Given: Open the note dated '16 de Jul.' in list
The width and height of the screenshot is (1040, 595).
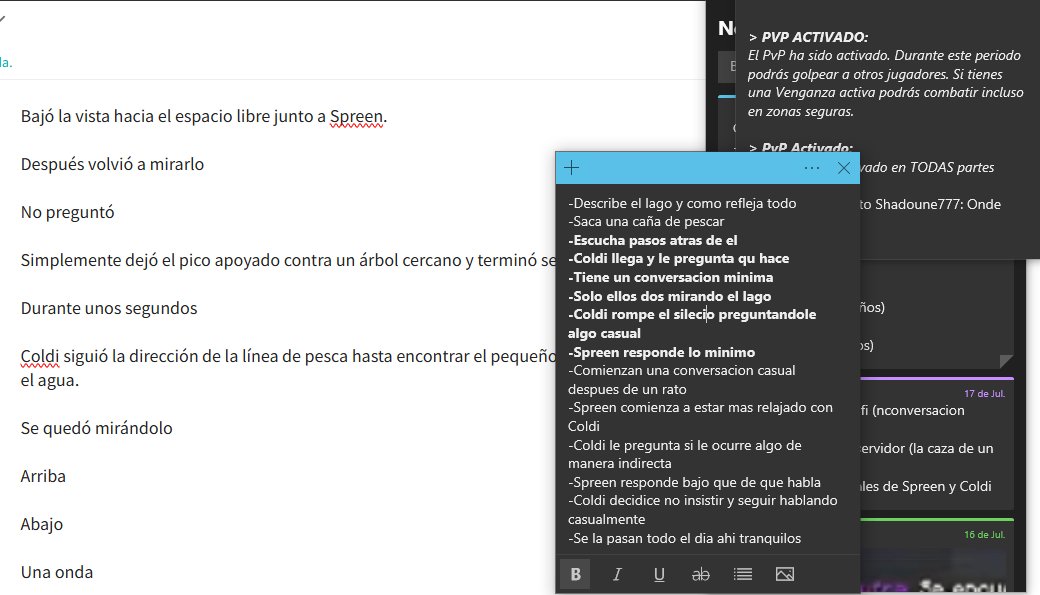Looking at the screenshot, I should (x=937, y=556).
